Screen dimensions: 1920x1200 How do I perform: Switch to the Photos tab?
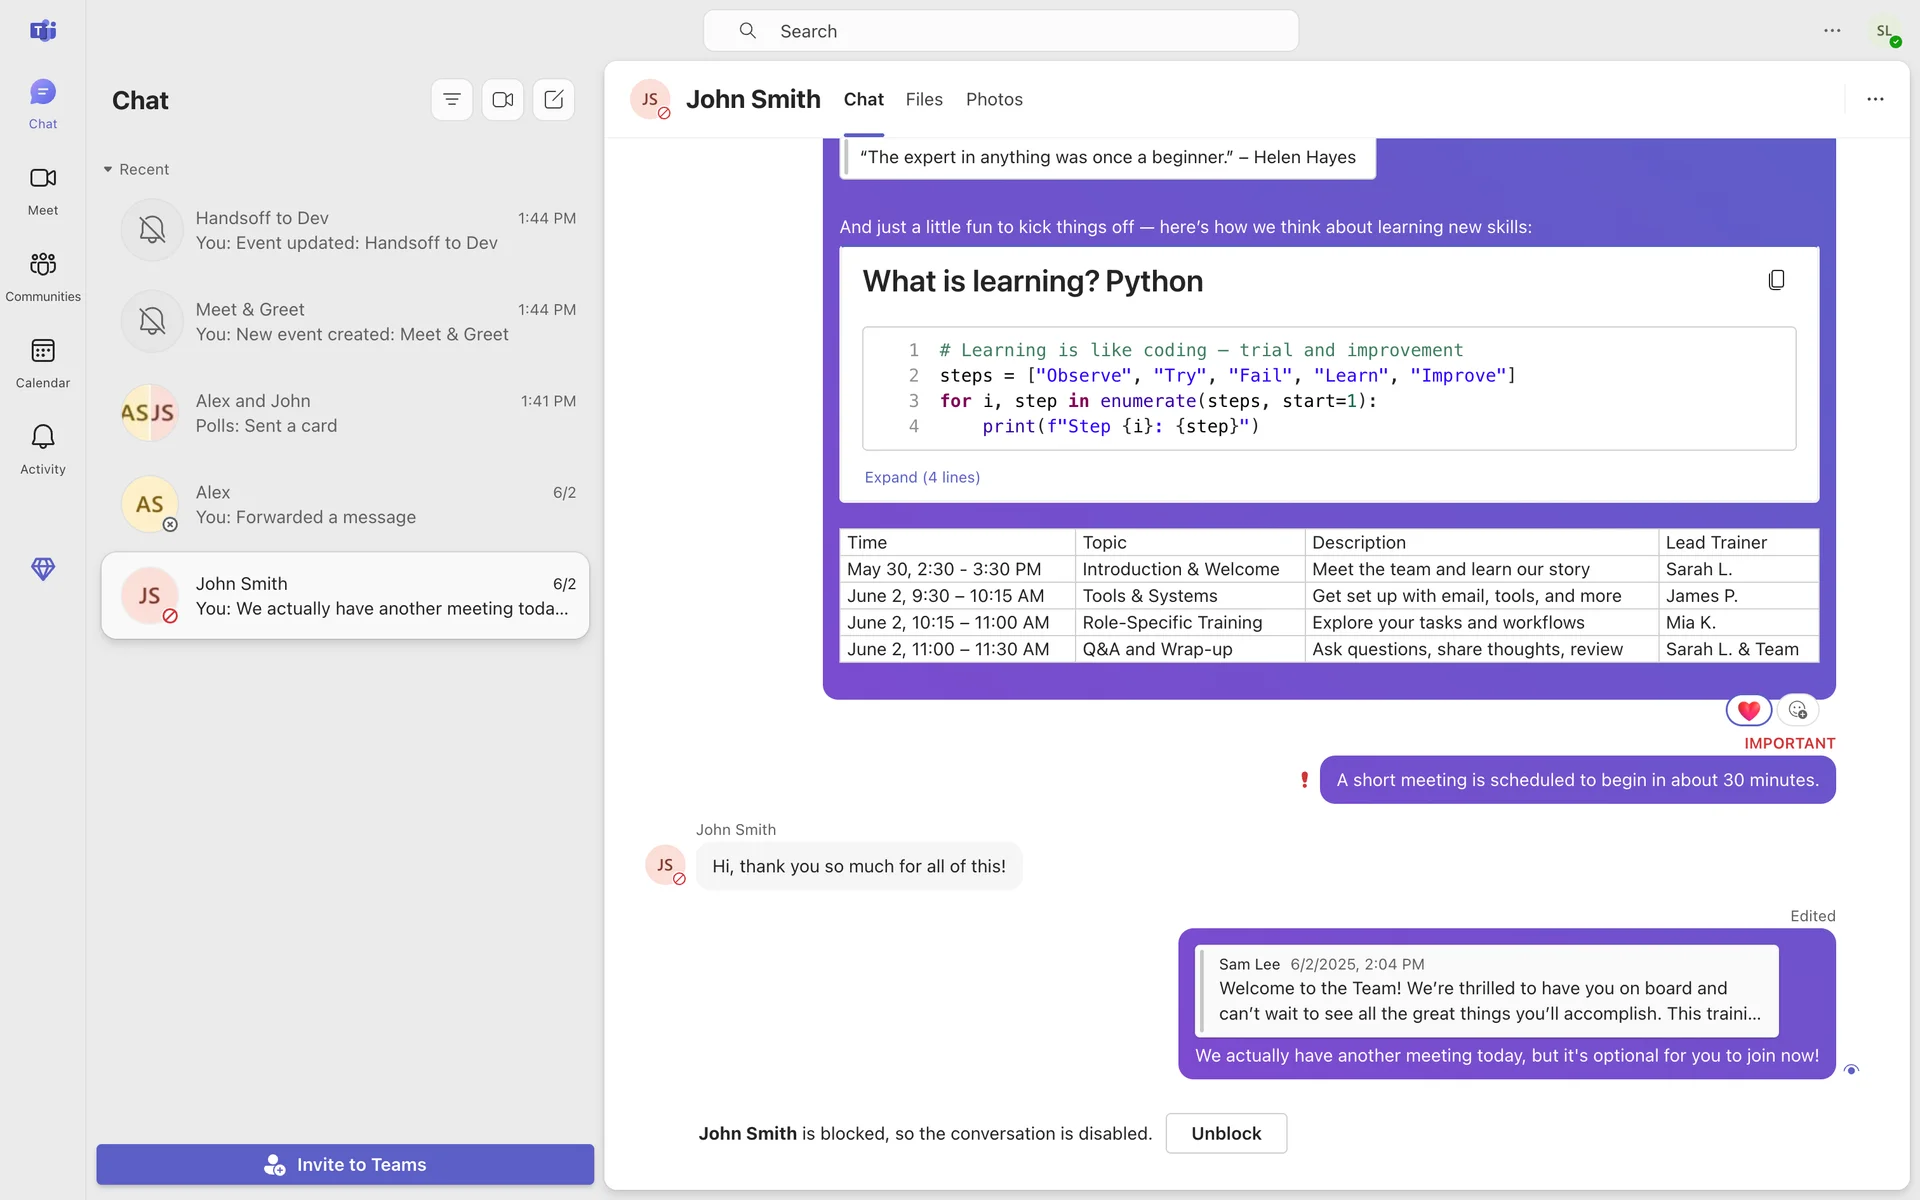pyautogui.click(x=994, y=99)
